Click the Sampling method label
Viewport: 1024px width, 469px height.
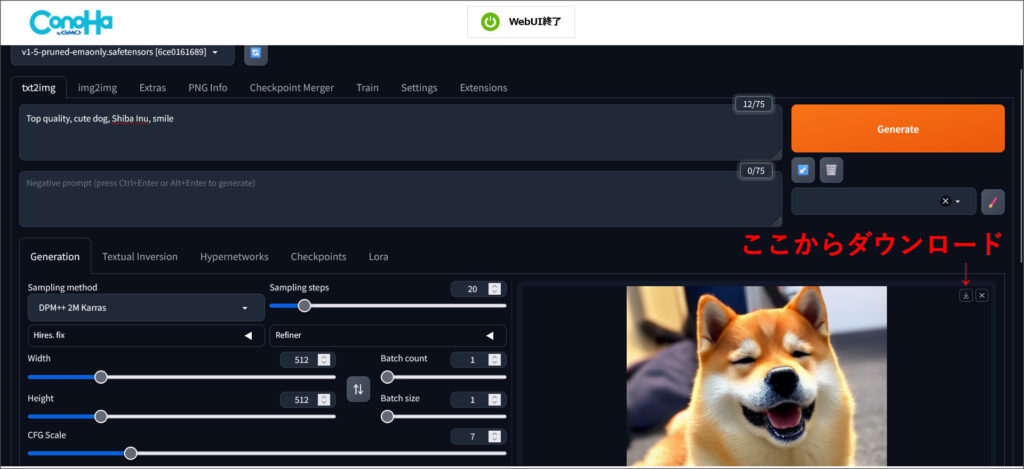pyautogui.click(x=62, y=287)
